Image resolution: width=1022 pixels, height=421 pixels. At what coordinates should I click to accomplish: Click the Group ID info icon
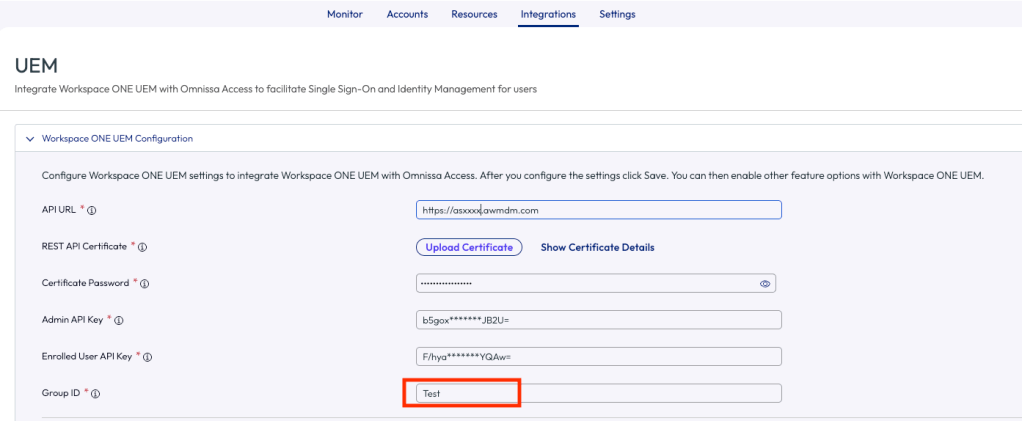coord(95,394)
